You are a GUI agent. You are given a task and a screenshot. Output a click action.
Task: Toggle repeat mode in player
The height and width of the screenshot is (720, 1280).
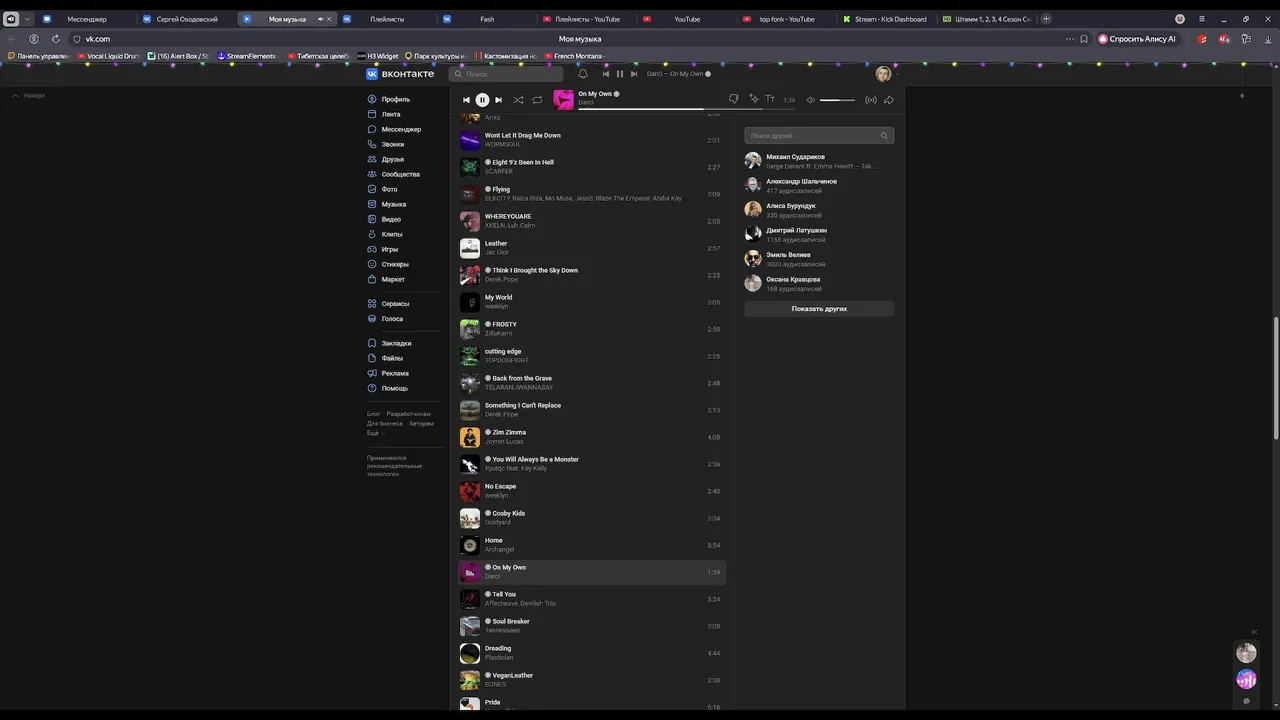click(x=537, y=100)
